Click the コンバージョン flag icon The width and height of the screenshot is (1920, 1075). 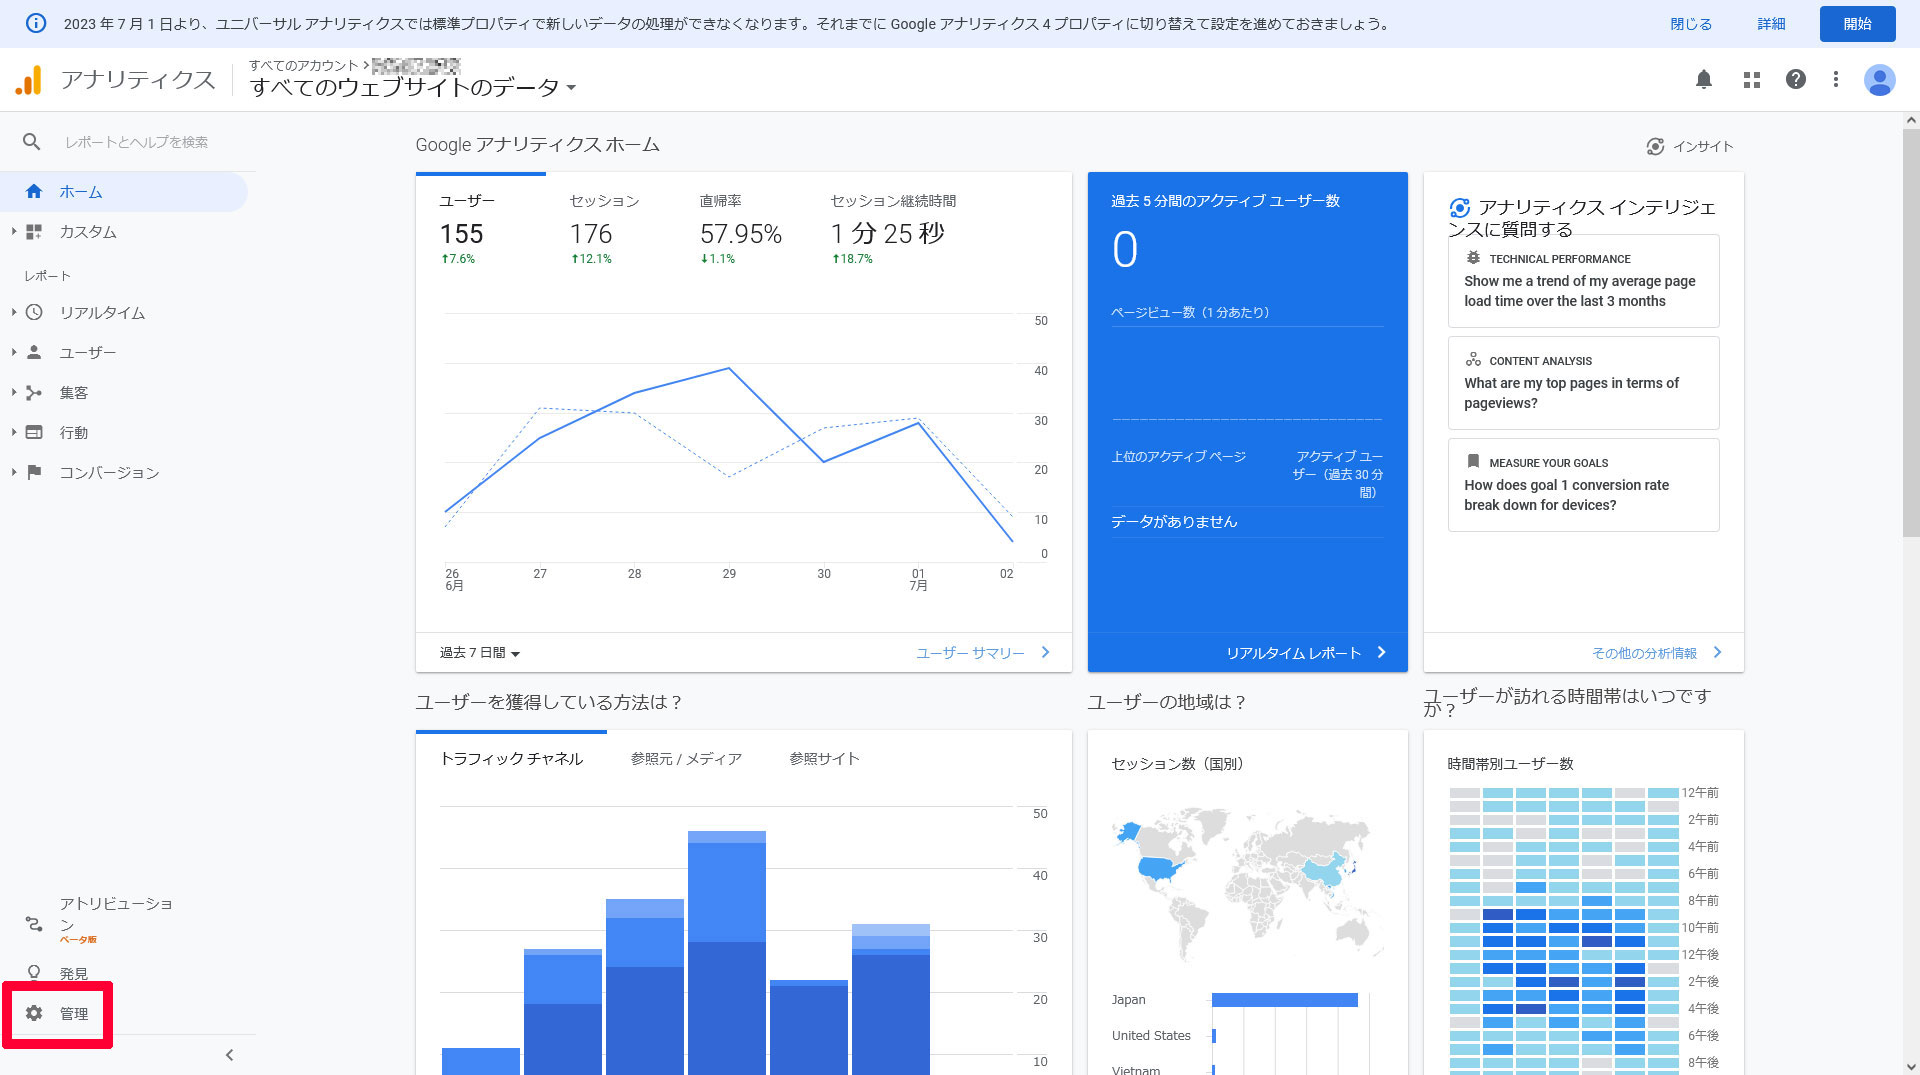click(x=34, y=472)
